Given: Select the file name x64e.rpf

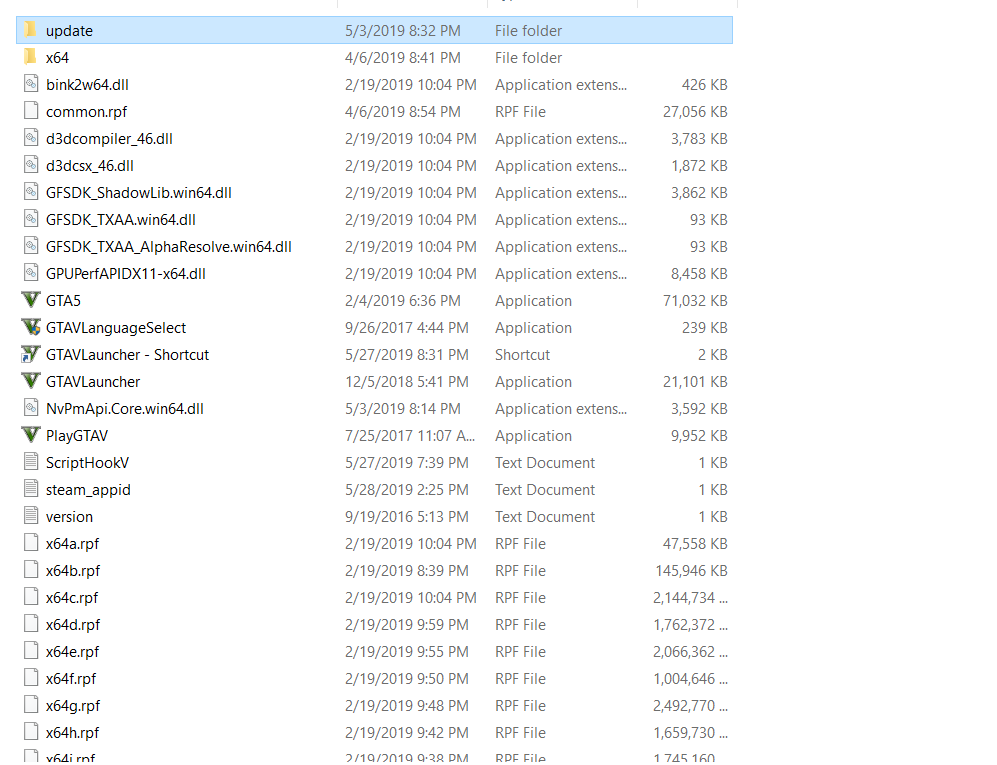Looking at the screenshot, I should point(72,652).
